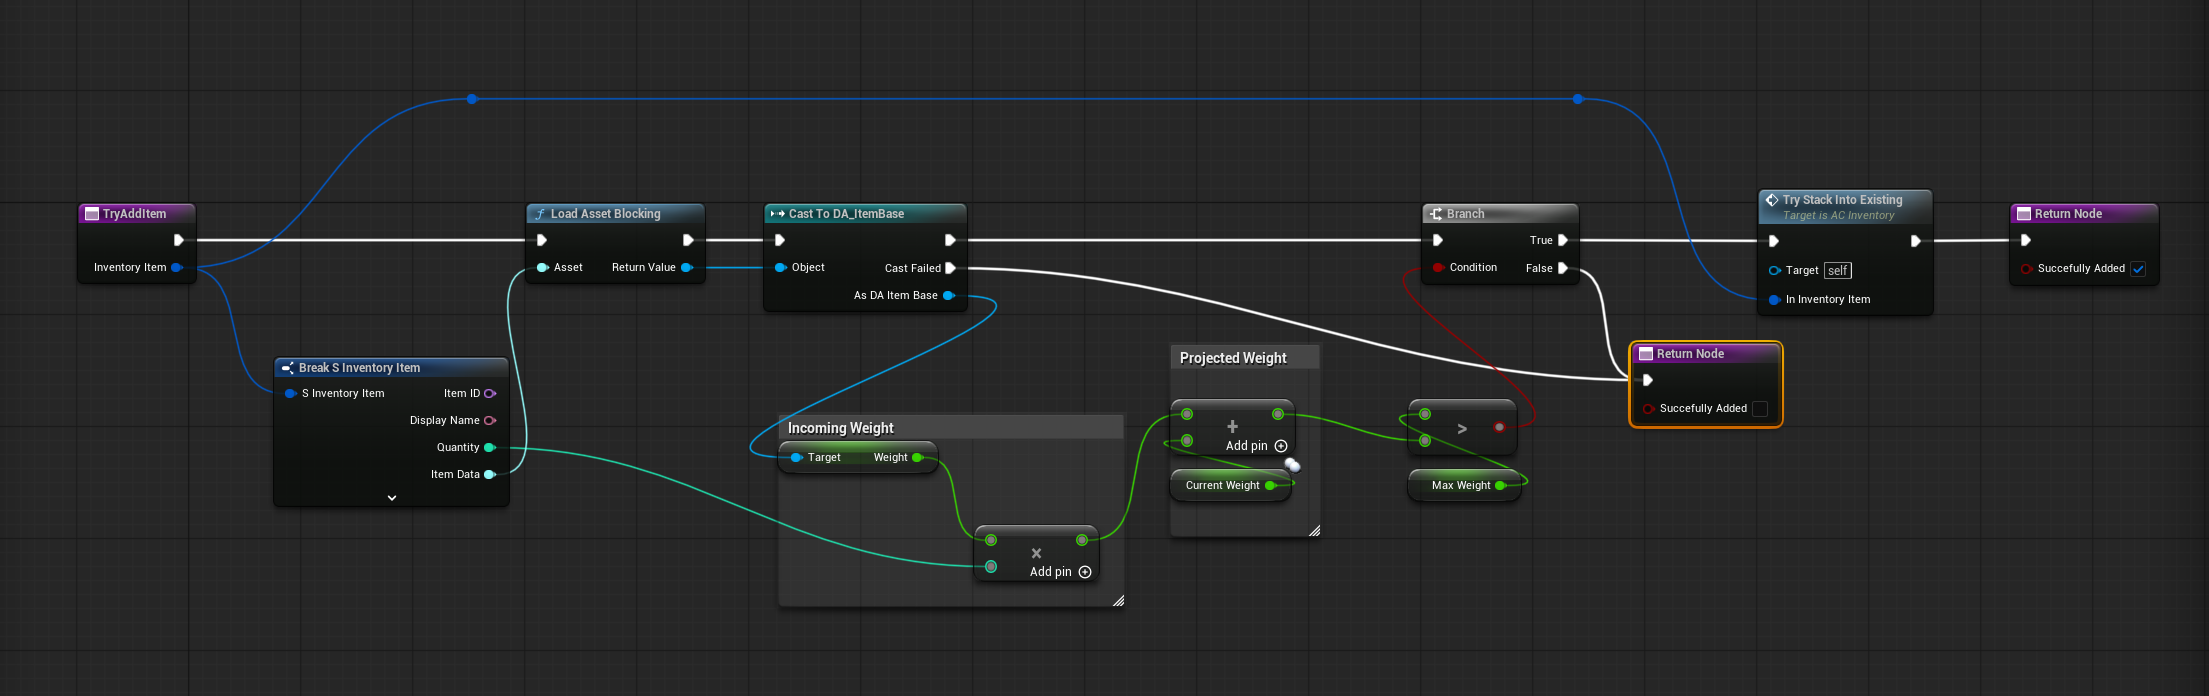The height and width of the screenshot is (696, 2209).
Task: Click As DA Item Base output pin
Action: coord(949,295)
